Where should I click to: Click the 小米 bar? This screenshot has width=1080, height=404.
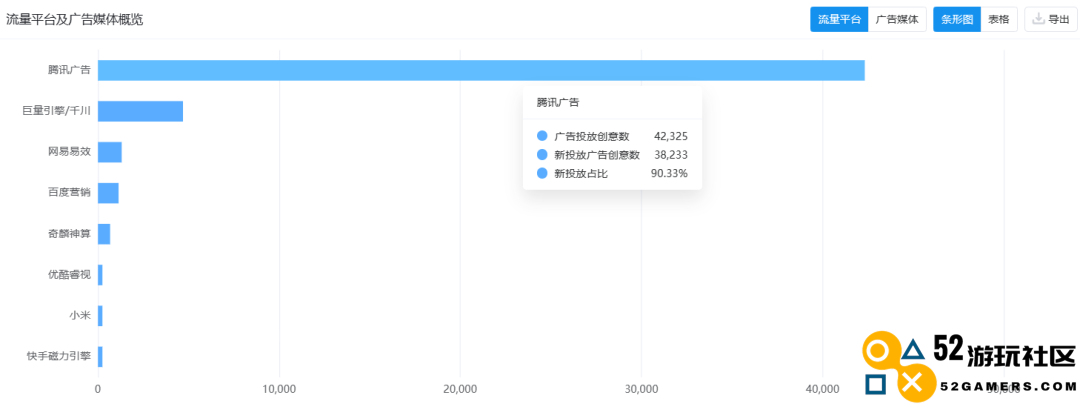click(x=100, y=316)
